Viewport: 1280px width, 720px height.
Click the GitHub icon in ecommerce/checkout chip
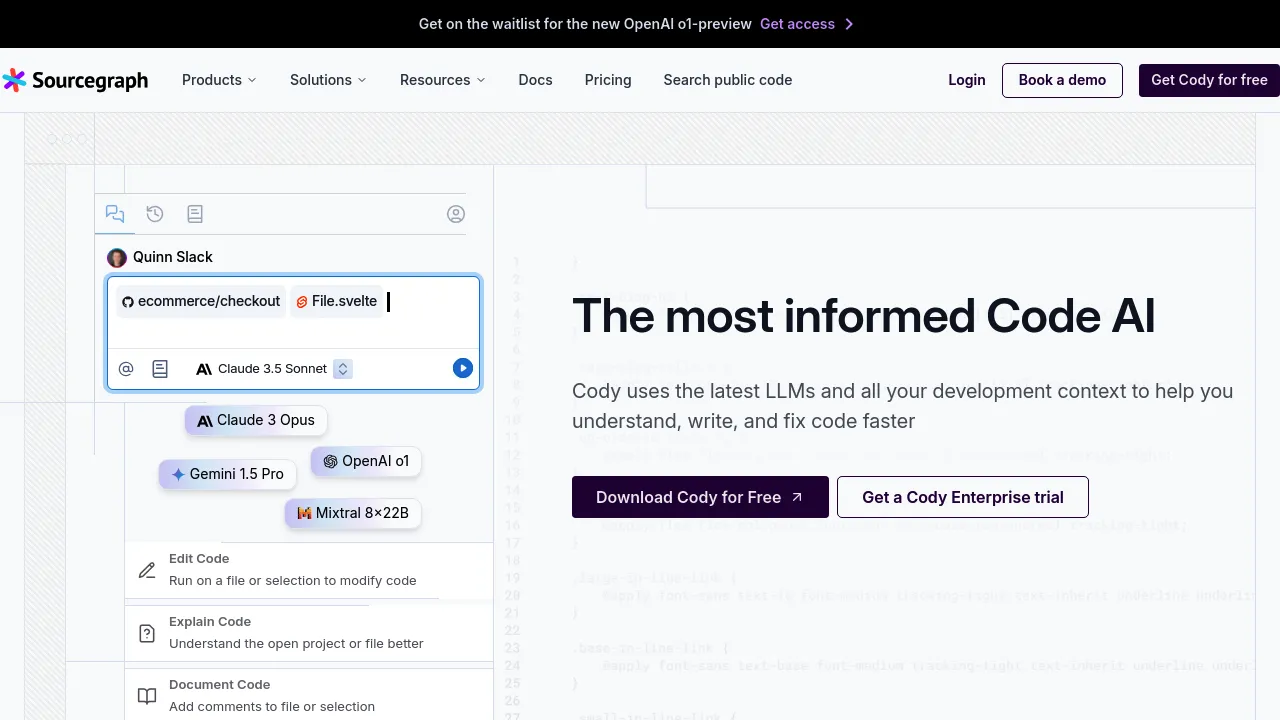coord(127,302)
